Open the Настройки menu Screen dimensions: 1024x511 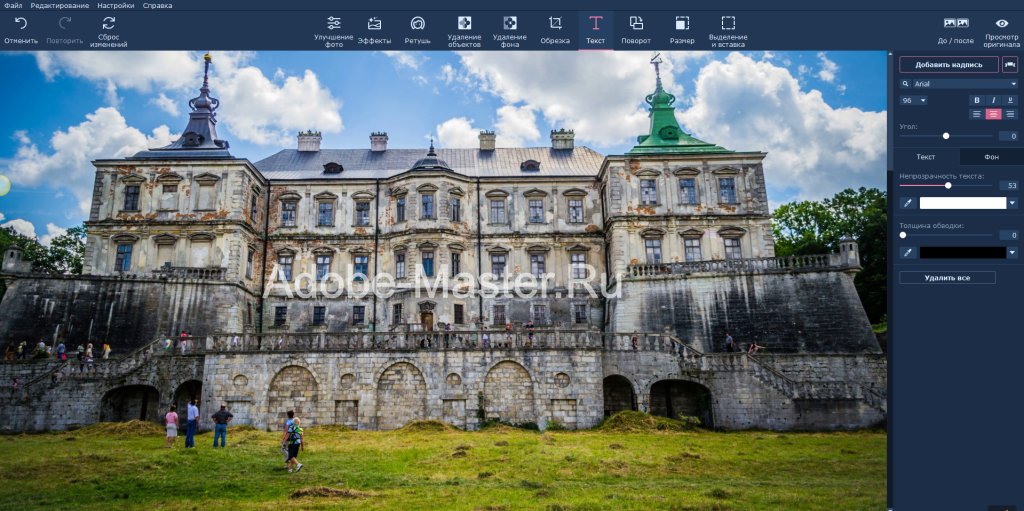click(116, 5)
